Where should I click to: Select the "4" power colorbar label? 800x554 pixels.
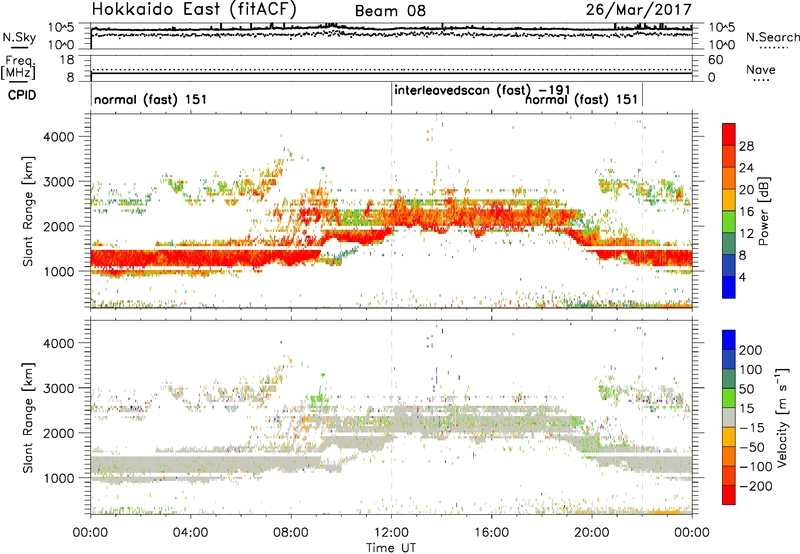[x=743, y=278]
